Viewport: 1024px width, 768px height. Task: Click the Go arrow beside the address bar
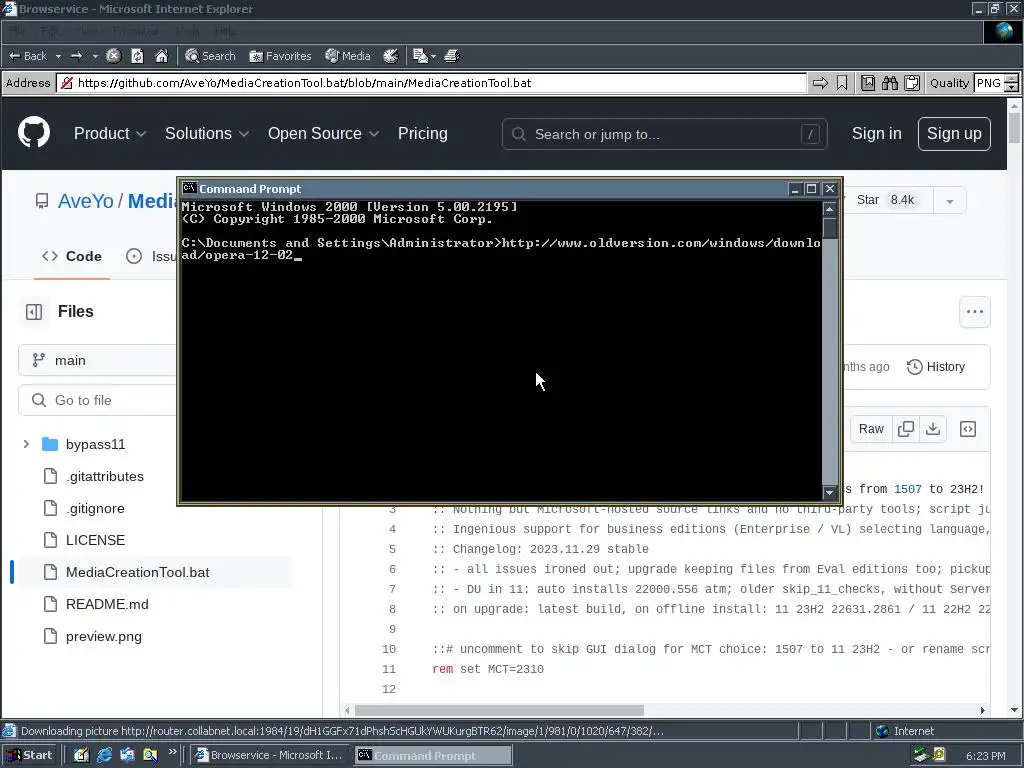coord(820,83)
